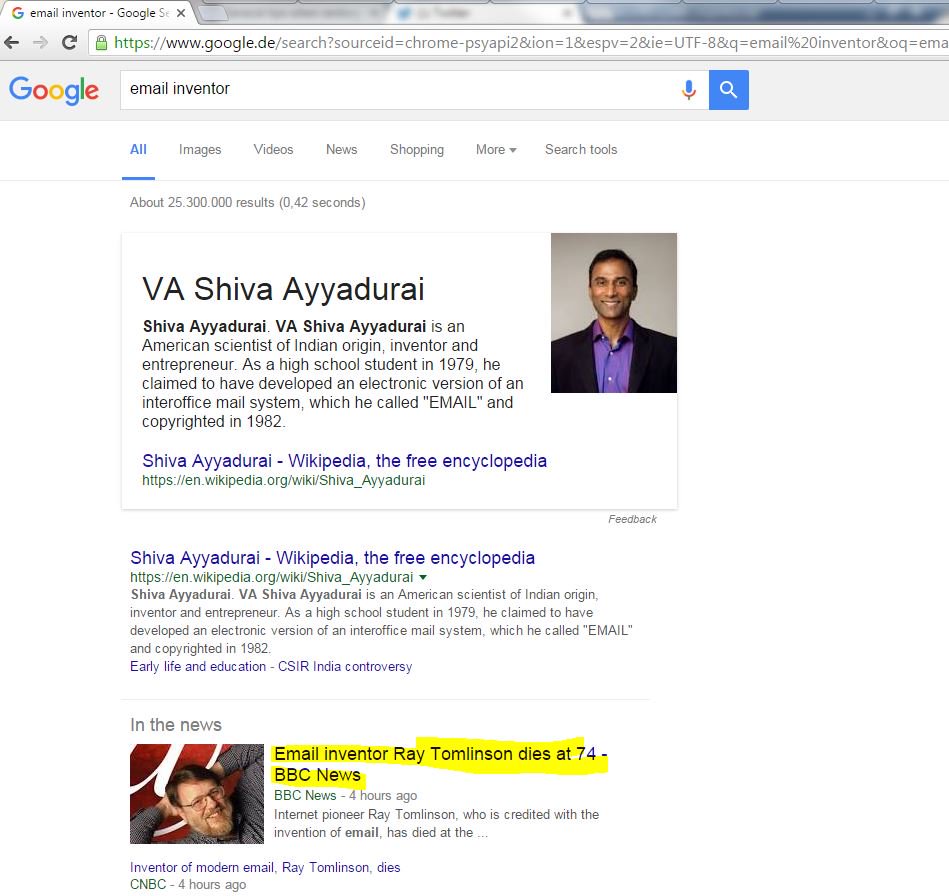
Task: Switch to the Shopping tab
Action: point(416,150)
